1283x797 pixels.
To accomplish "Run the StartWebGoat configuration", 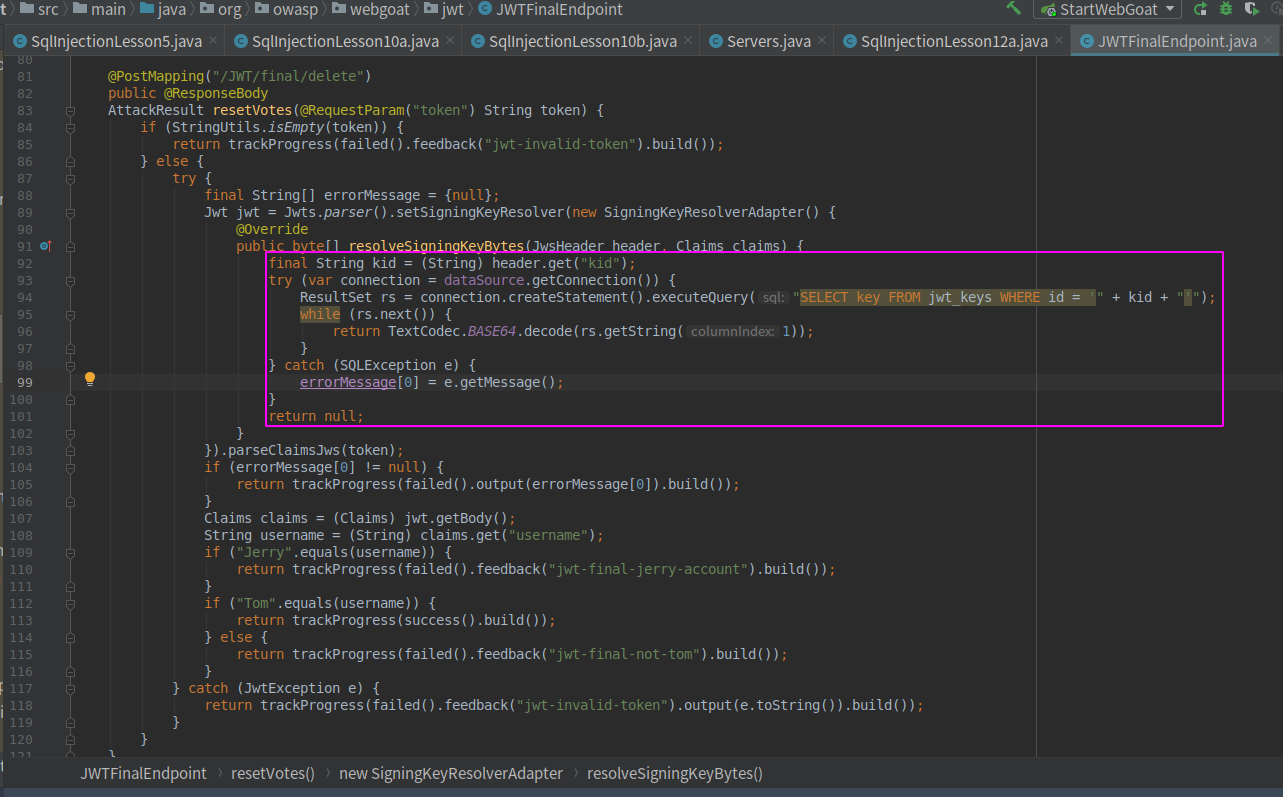I will pyautogui.click(x=1200, y=9).
